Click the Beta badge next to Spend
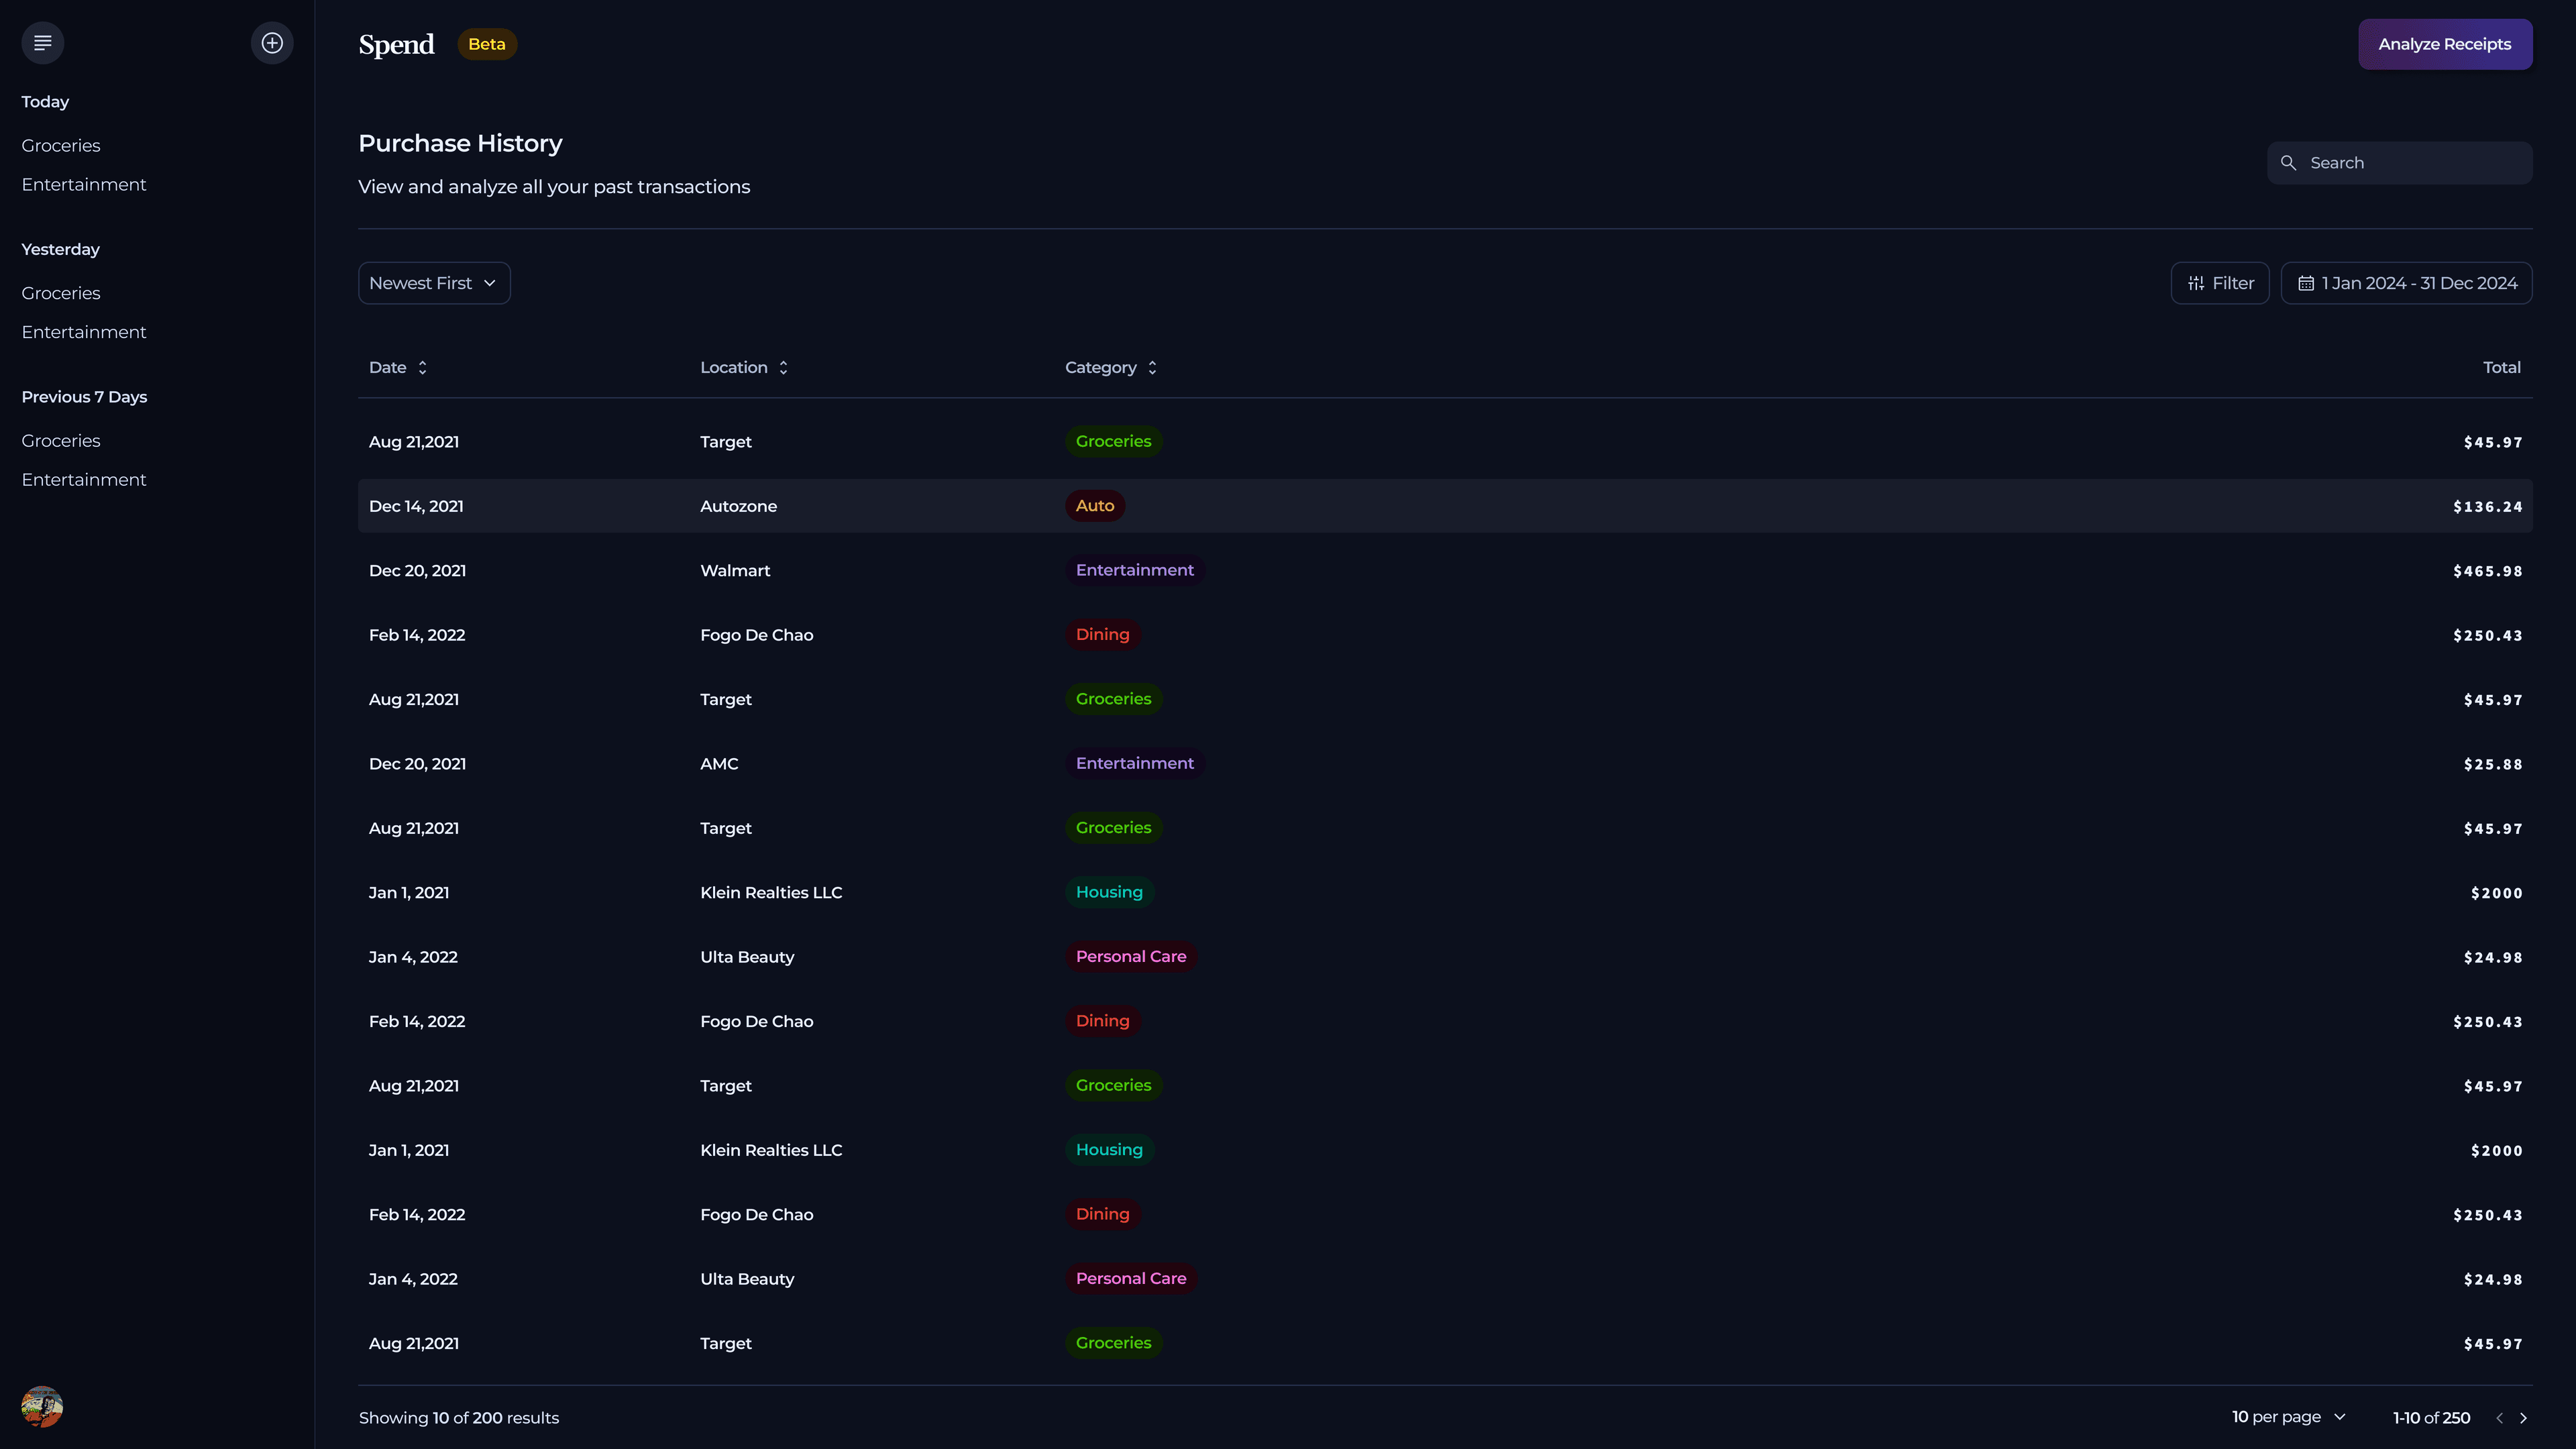Viewport: 2576px width, 1449px height. pyautogui.click(x=487, y=44)
